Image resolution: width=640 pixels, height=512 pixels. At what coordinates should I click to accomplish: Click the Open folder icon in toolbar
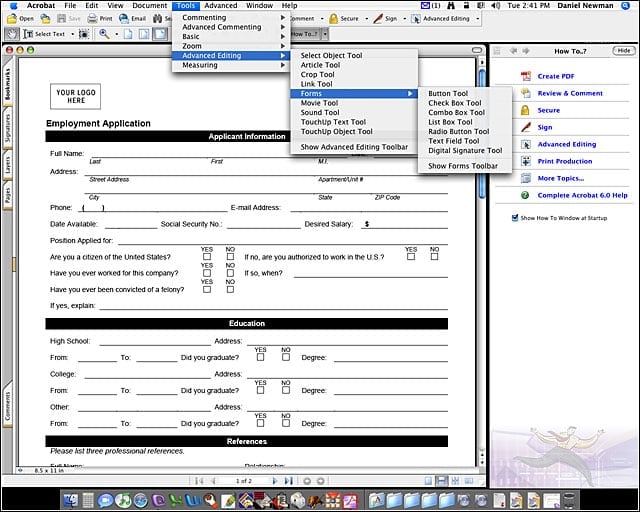click(12, 19)
